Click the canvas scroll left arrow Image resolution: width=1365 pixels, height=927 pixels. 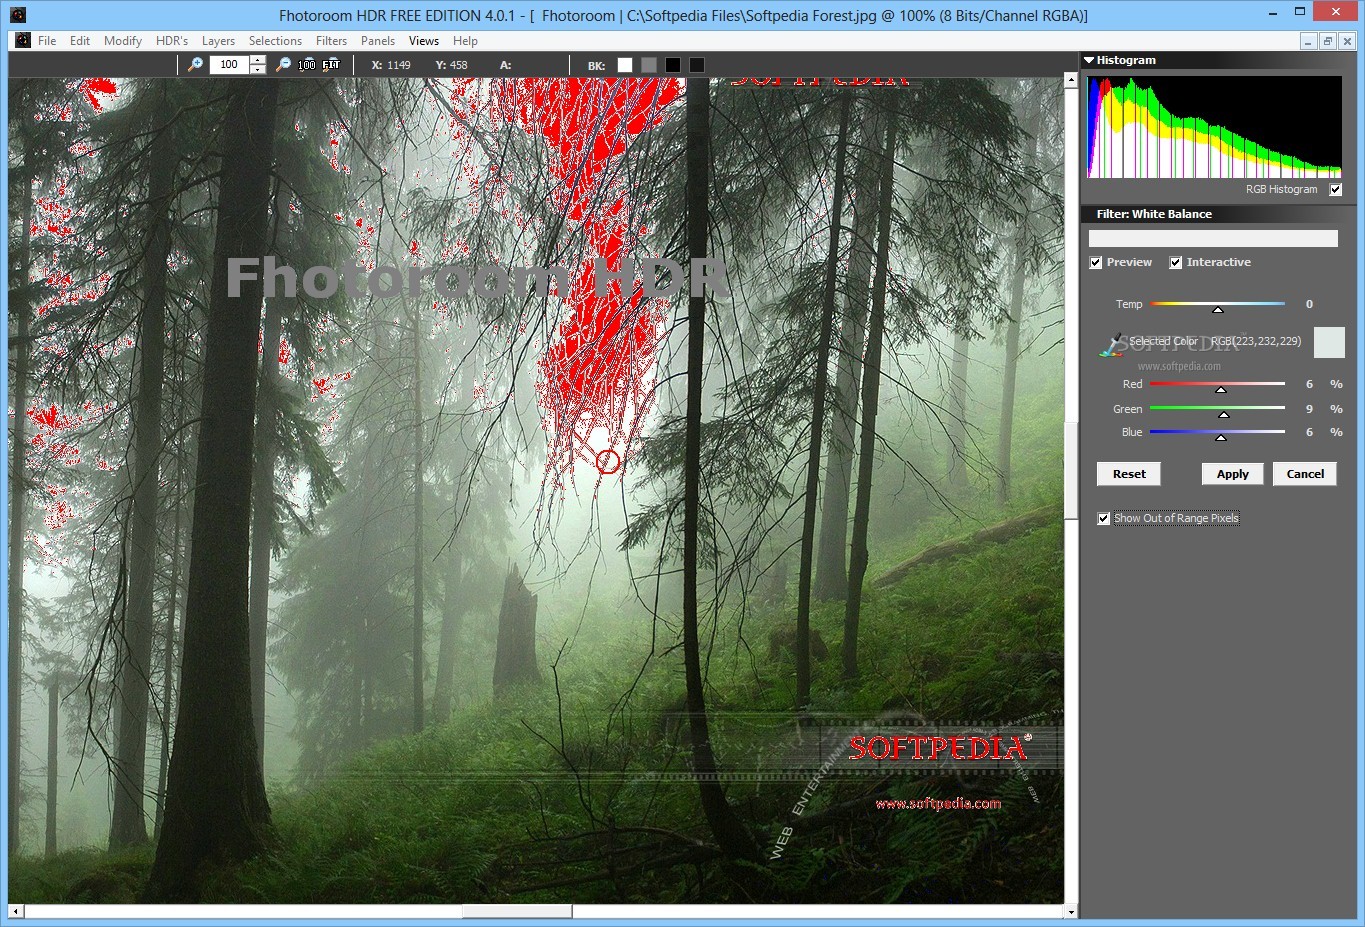(16, 911)
